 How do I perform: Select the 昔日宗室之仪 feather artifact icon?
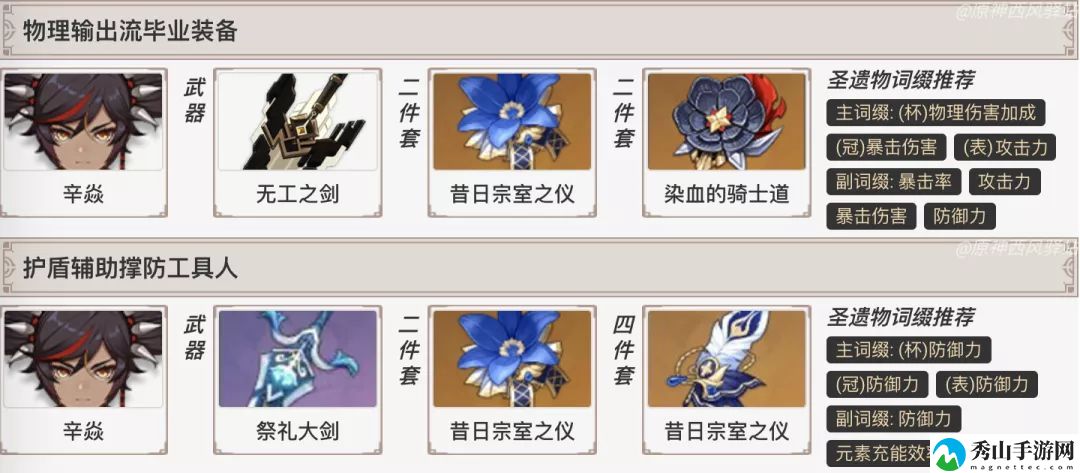(x=726, y=359)
